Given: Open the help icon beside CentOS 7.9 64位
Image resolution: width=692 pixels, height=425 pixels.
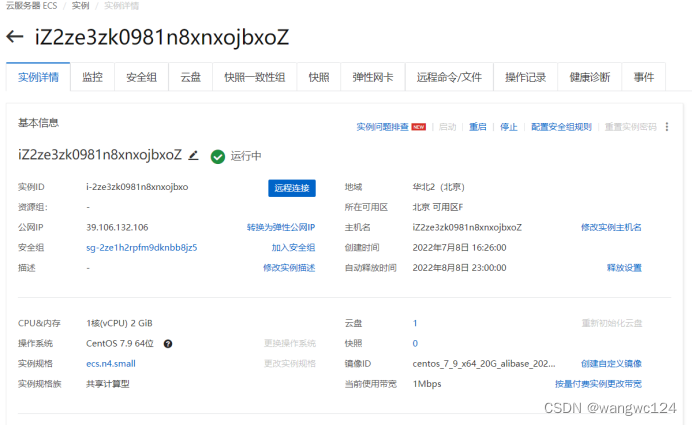Looking at the screenshot, I should 168,344.
